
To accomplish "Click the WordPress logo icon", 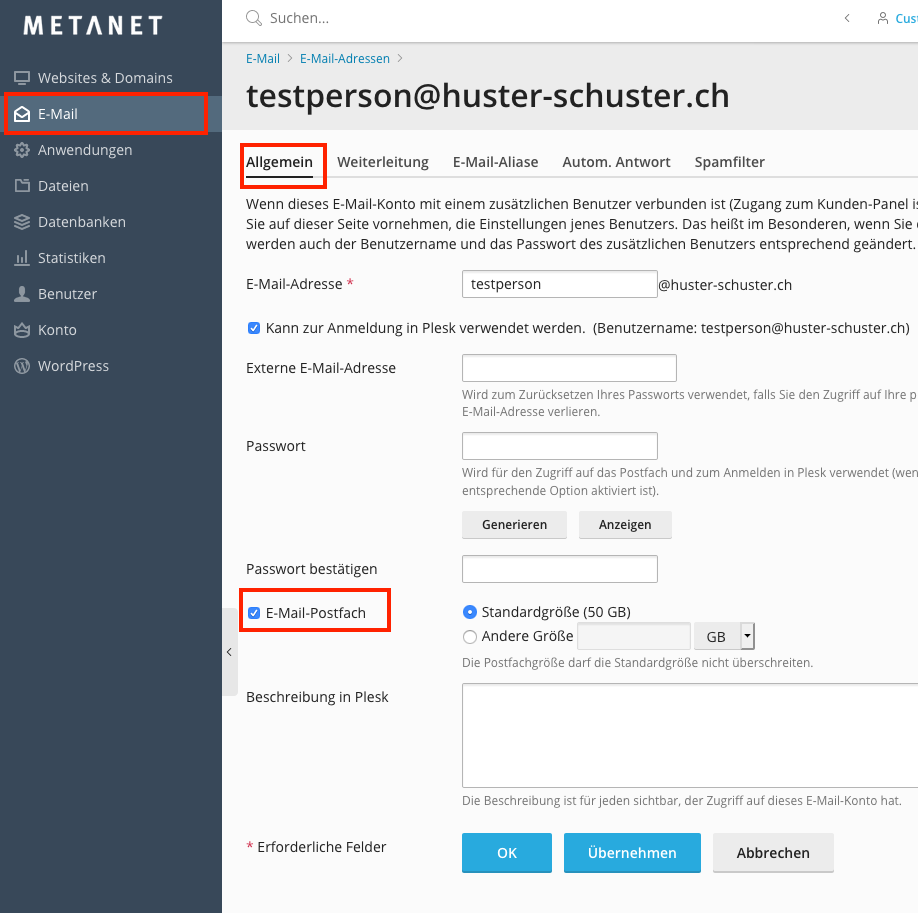I will point(21,366).
